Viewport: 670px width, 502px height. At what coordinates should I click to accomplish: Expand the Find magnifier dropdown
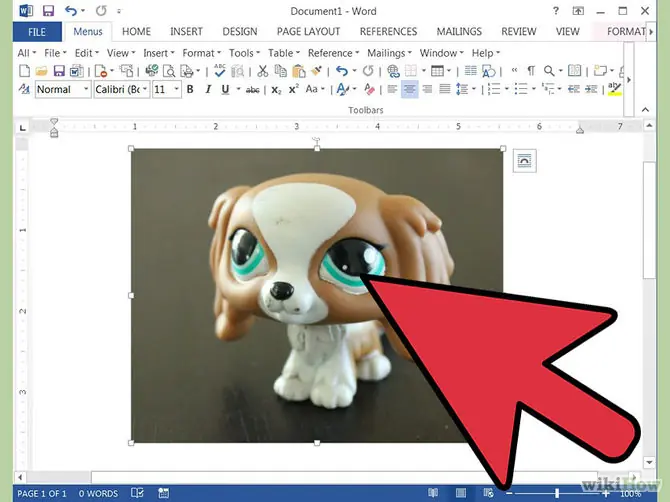click(x=561, y=71)
